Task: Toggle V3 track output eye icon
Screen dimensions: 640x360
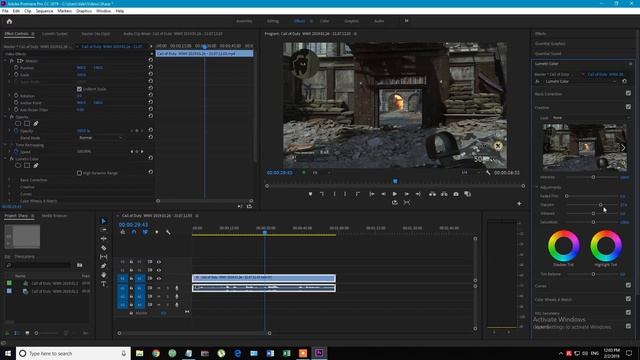Action: tap(159, 262)
